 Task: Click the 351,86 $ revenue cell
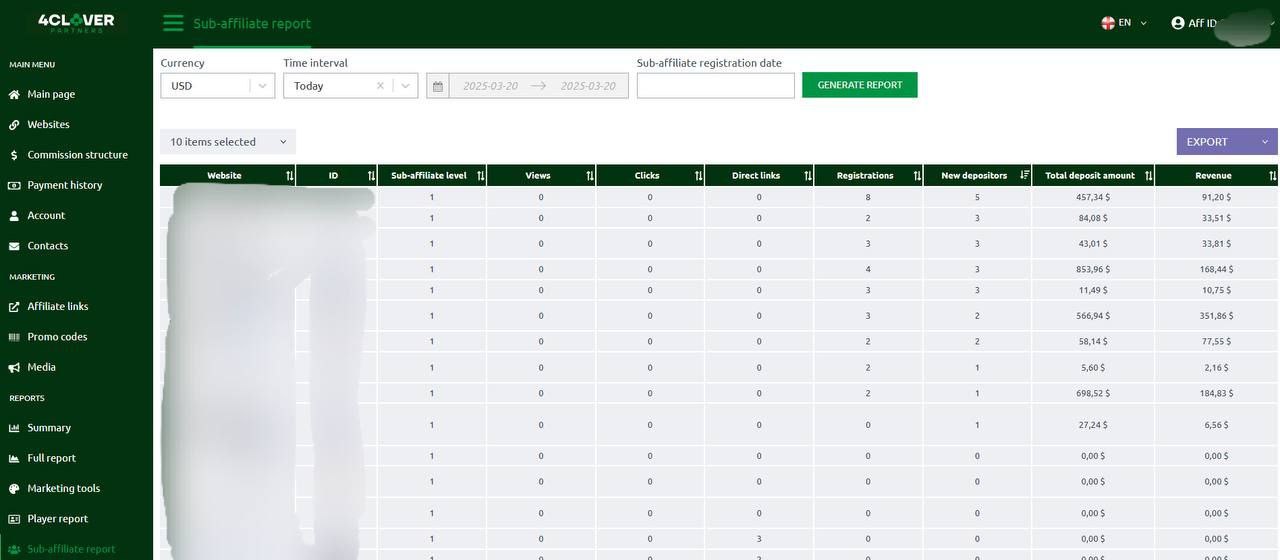click(1217, 316)
